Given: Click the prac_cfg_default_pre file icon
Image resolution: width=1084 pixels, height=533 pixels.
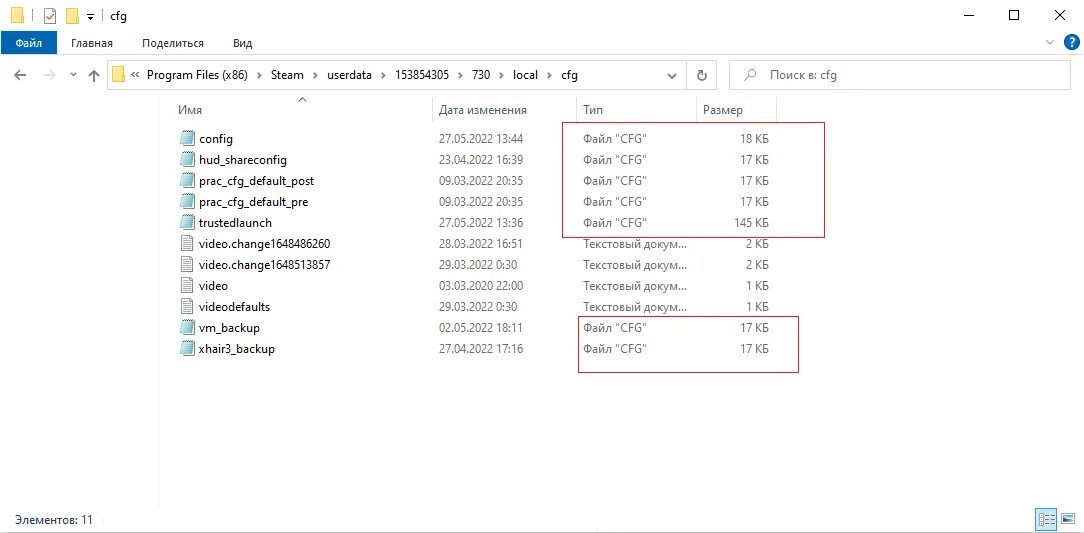Looking at the screenshot, I should 187,202.
